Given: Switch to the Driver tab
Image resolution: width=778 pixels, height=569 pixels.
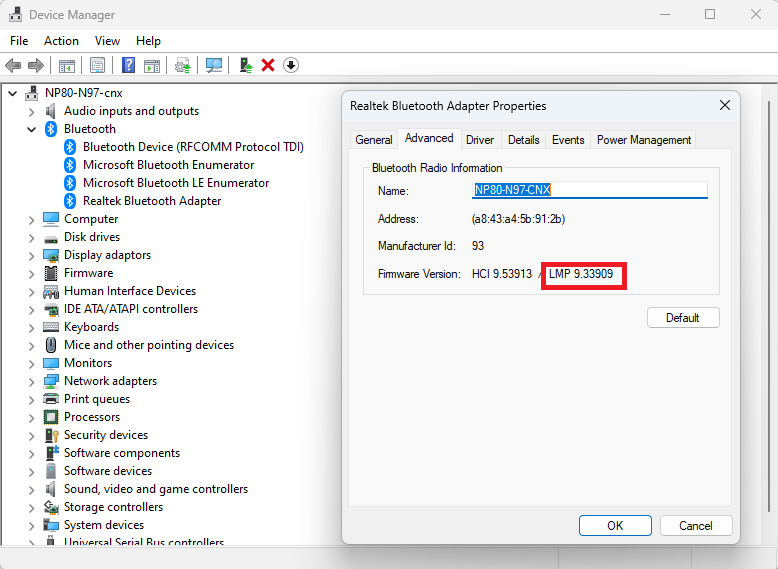Looking at the screenshot, I should tap(480, 140).
